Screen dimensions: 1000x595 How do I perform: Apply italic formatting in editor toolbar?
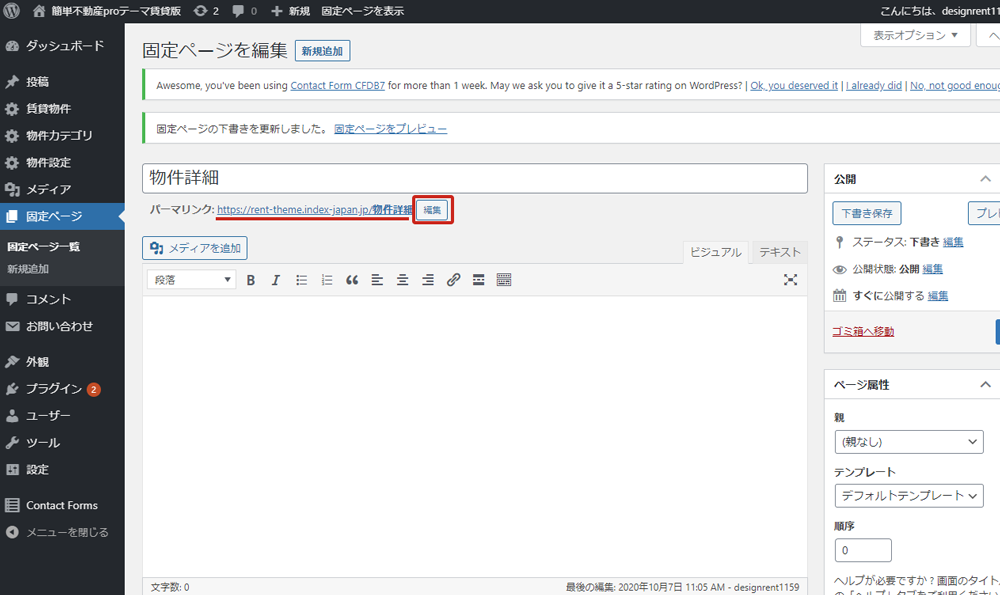point(276,280)
